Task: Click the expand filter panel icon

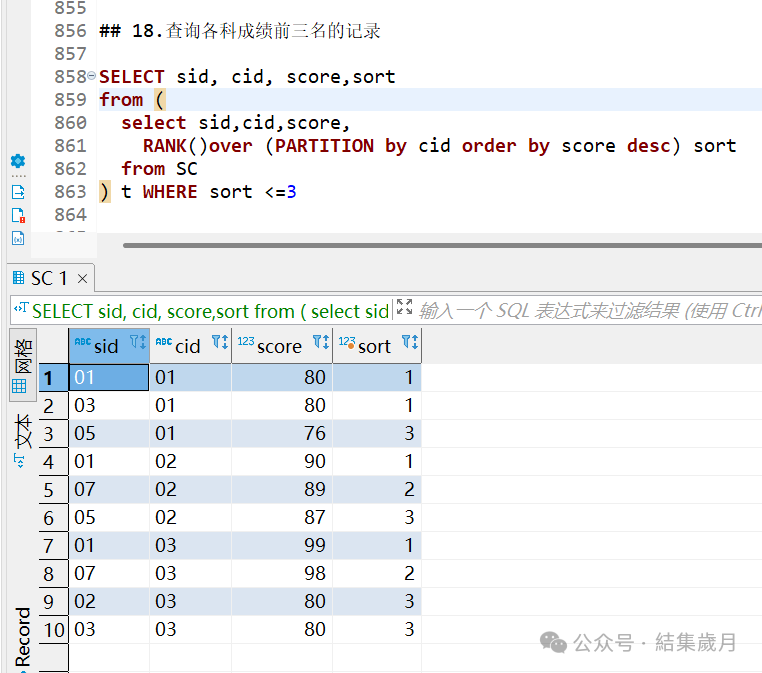Action: (x=404, y=307)
